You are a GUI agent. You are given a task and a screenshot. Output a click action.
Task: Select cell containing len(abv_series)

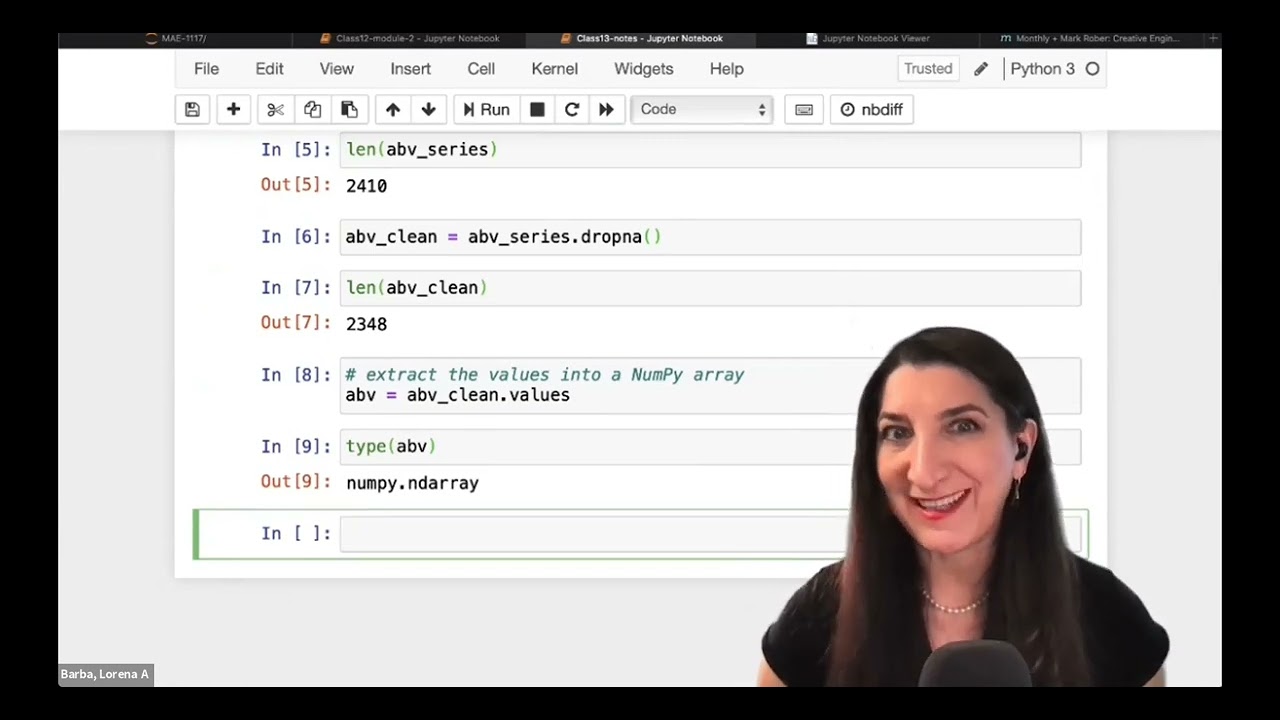pos(710,150)
